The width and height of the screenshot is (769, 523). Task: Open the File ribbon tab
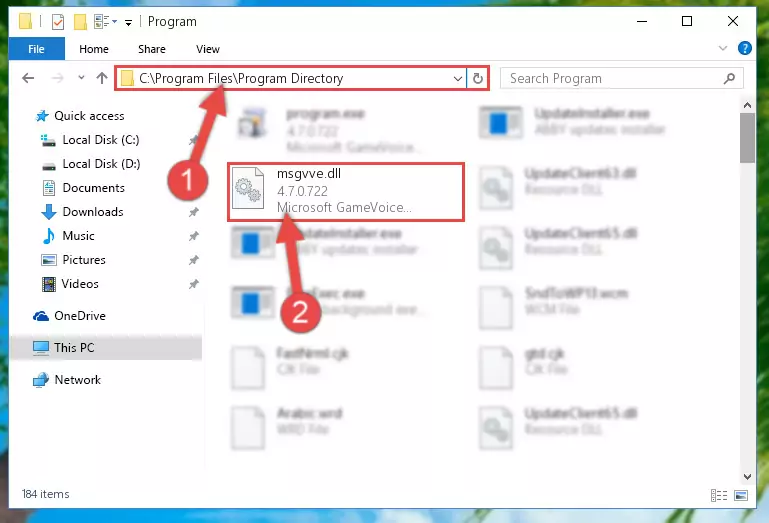click(36, 49)
